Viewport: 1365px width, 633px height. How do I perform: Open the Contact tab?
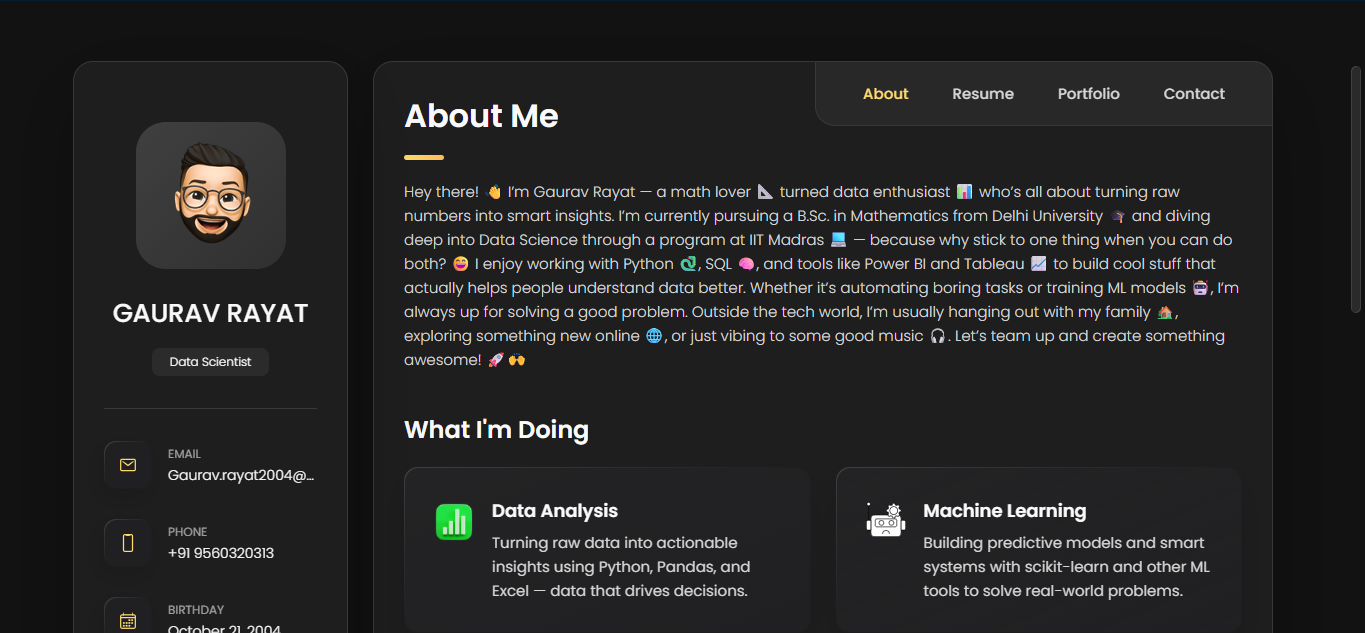tap(1194, 94)
